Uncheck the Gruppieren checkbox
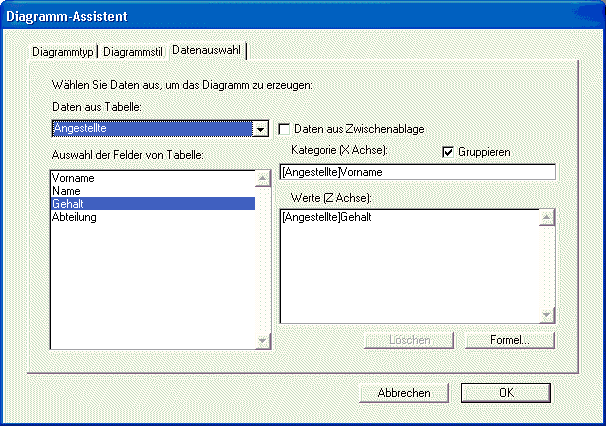Viewport: 606px width, 426px height. pos(449,151)
